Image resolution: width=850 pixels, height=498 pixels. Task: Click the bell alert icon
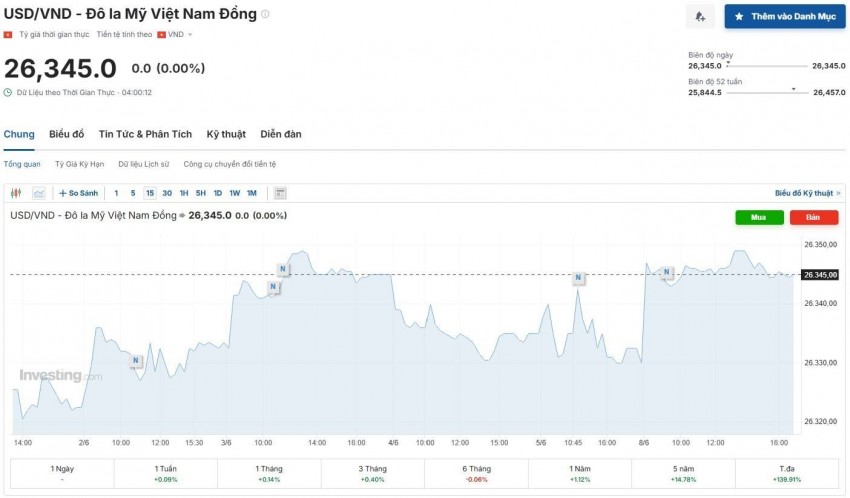click(700, 17)
